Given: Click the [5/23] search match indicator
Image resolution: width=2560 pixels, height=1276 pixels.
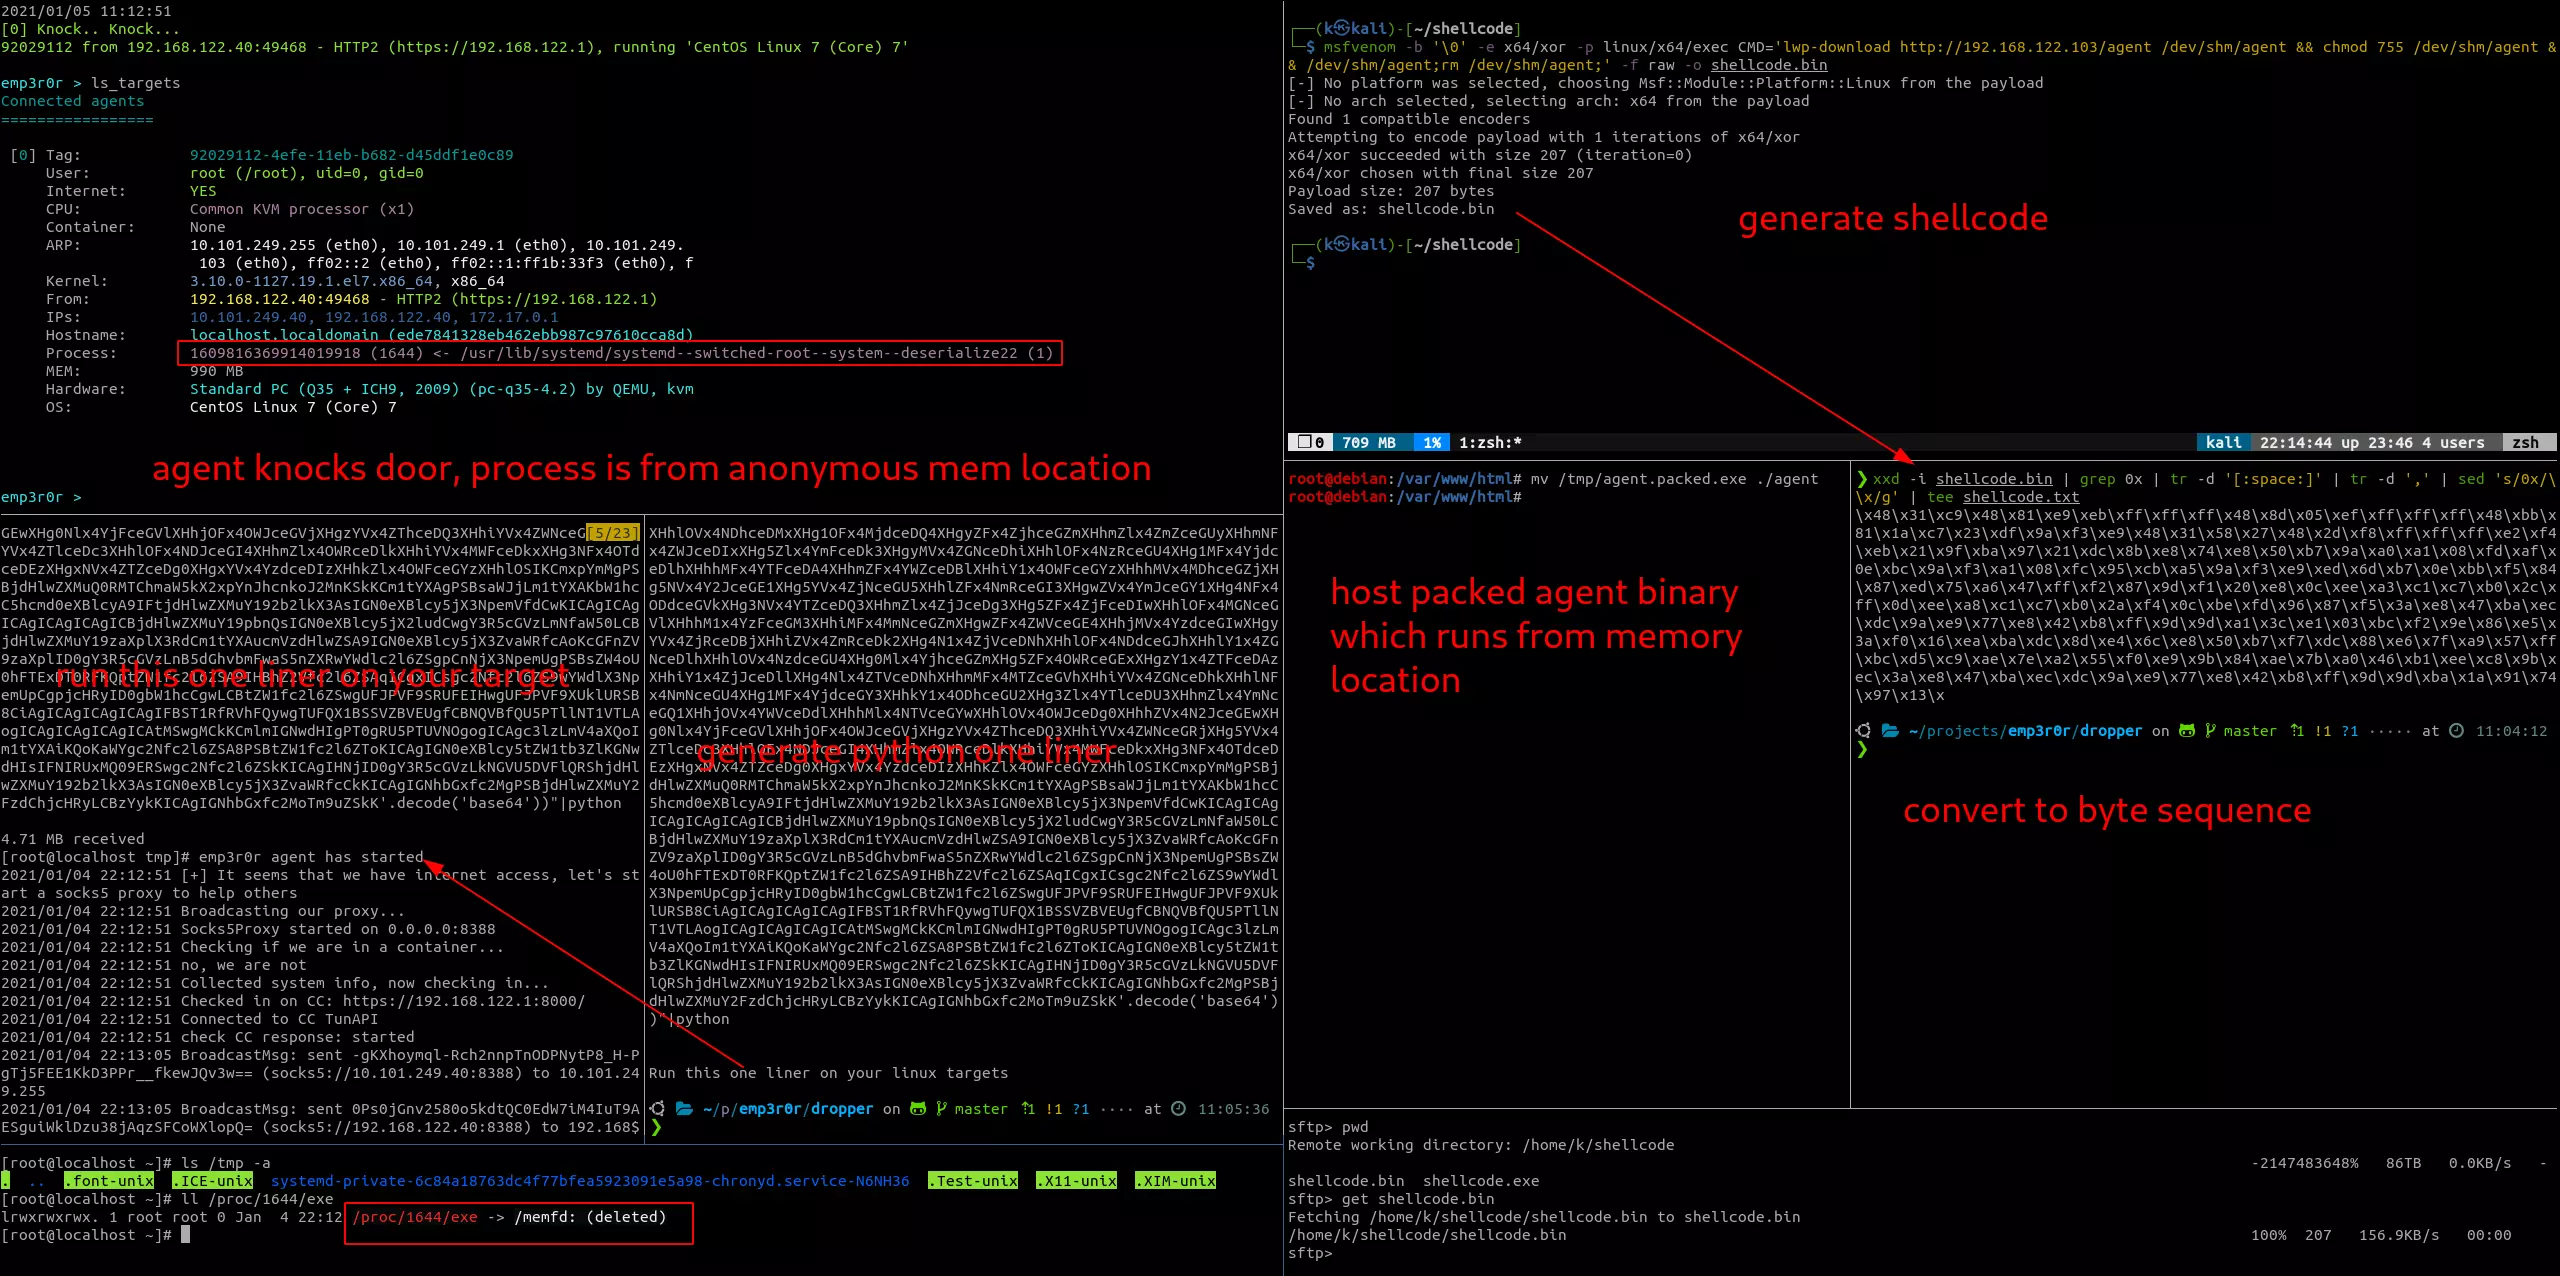Looking at the screenshot, I should point(612,533).
